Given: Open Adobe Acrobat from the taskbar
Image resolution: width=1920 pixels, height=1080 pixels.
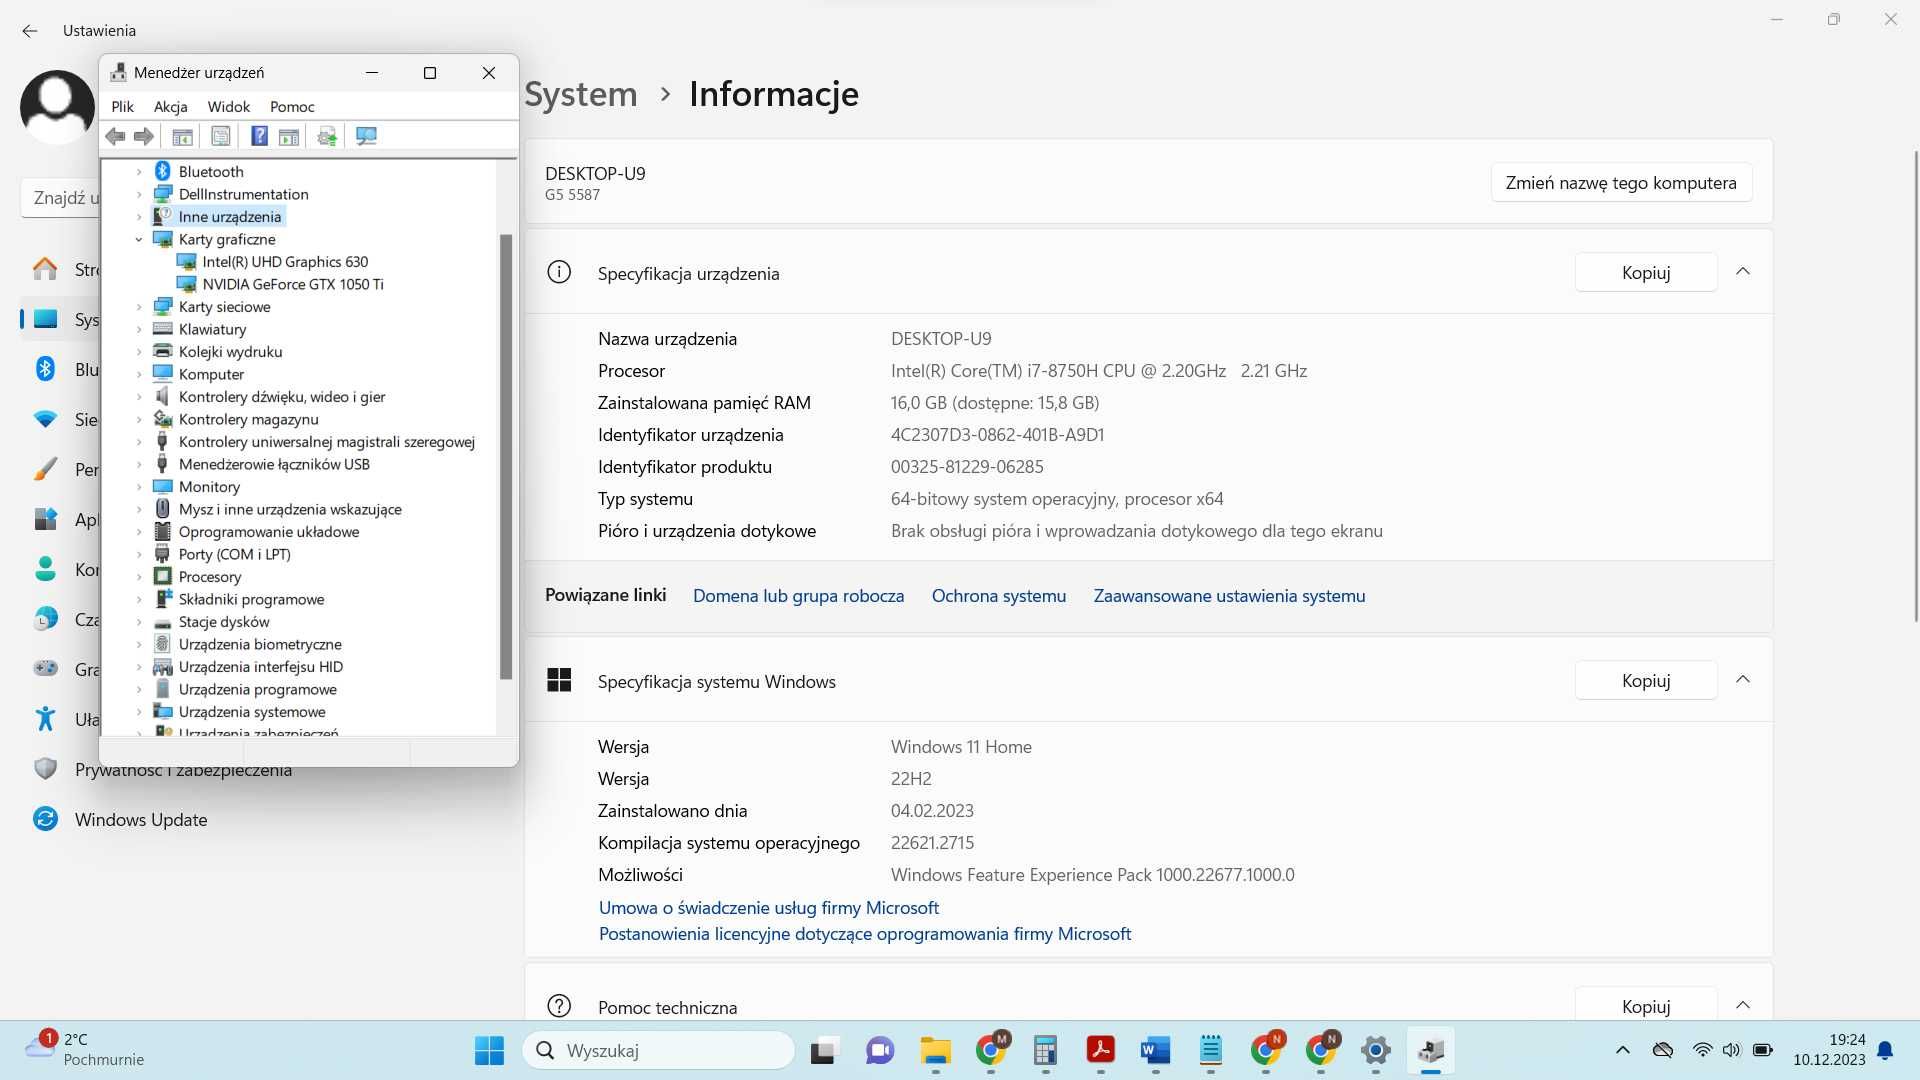Looking at the screenshot, I should coord(1100,1050).
